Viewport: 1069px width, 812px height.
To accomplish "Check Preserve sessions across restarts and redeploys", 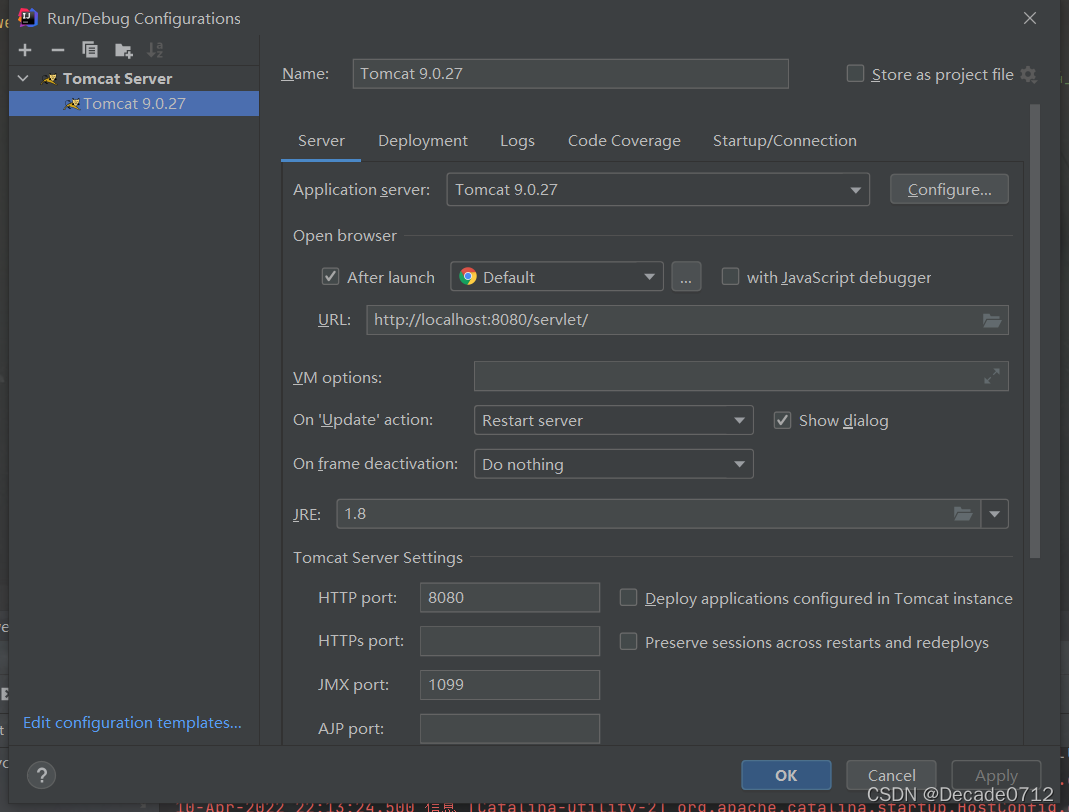I will (x=628, y=642).
